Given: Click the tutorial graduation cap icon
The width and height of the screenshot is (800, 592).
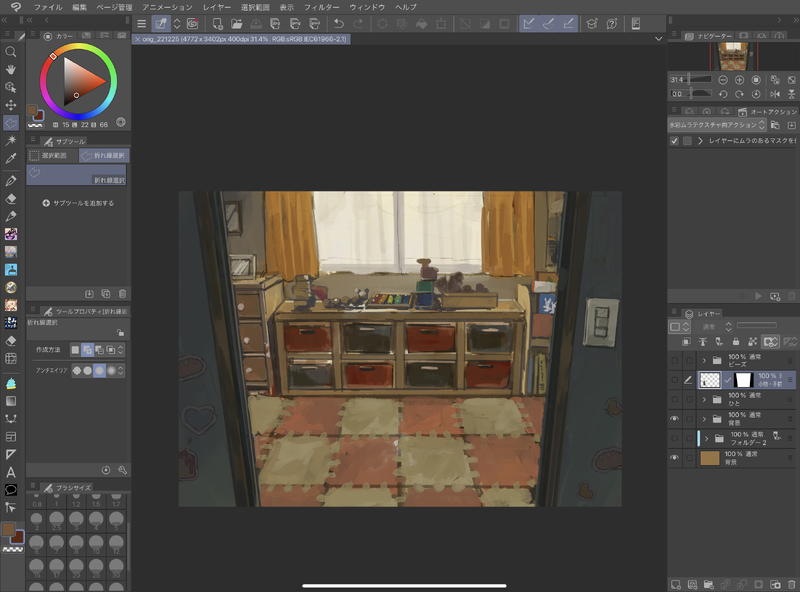Looking at the screenshot, I should 592,23.
